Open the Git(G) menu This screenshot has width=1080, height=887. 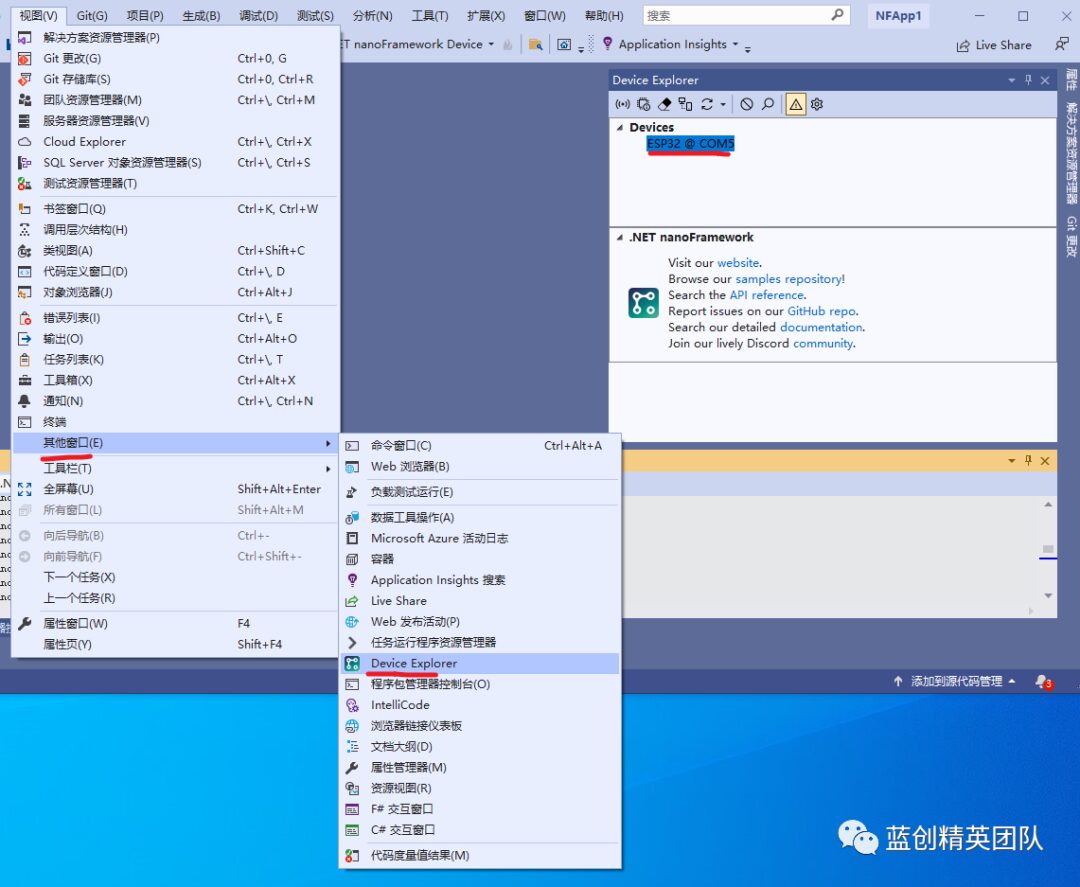pos(92,15)
